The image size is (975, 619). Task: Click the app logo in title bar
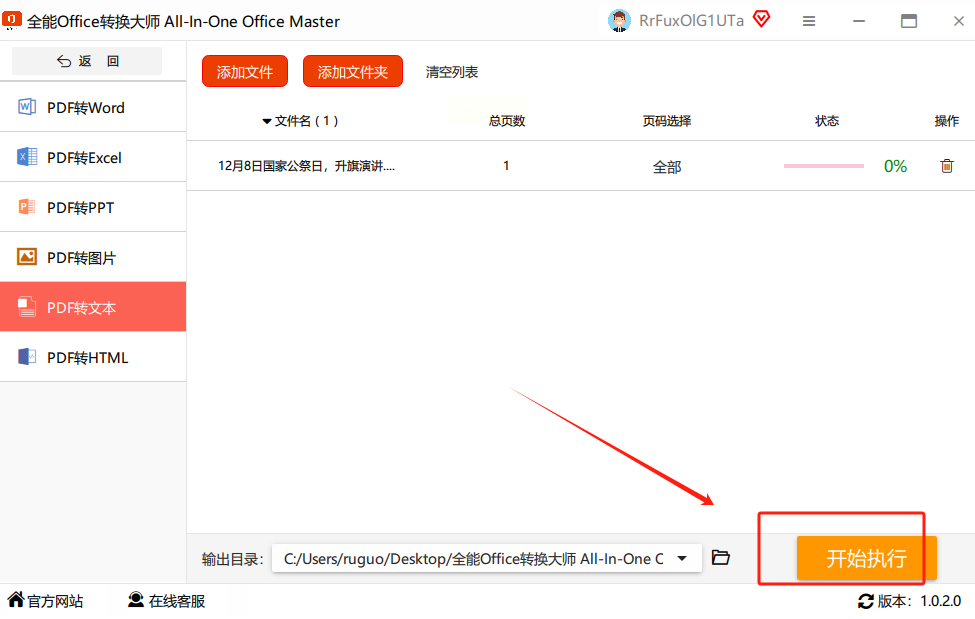12,21
